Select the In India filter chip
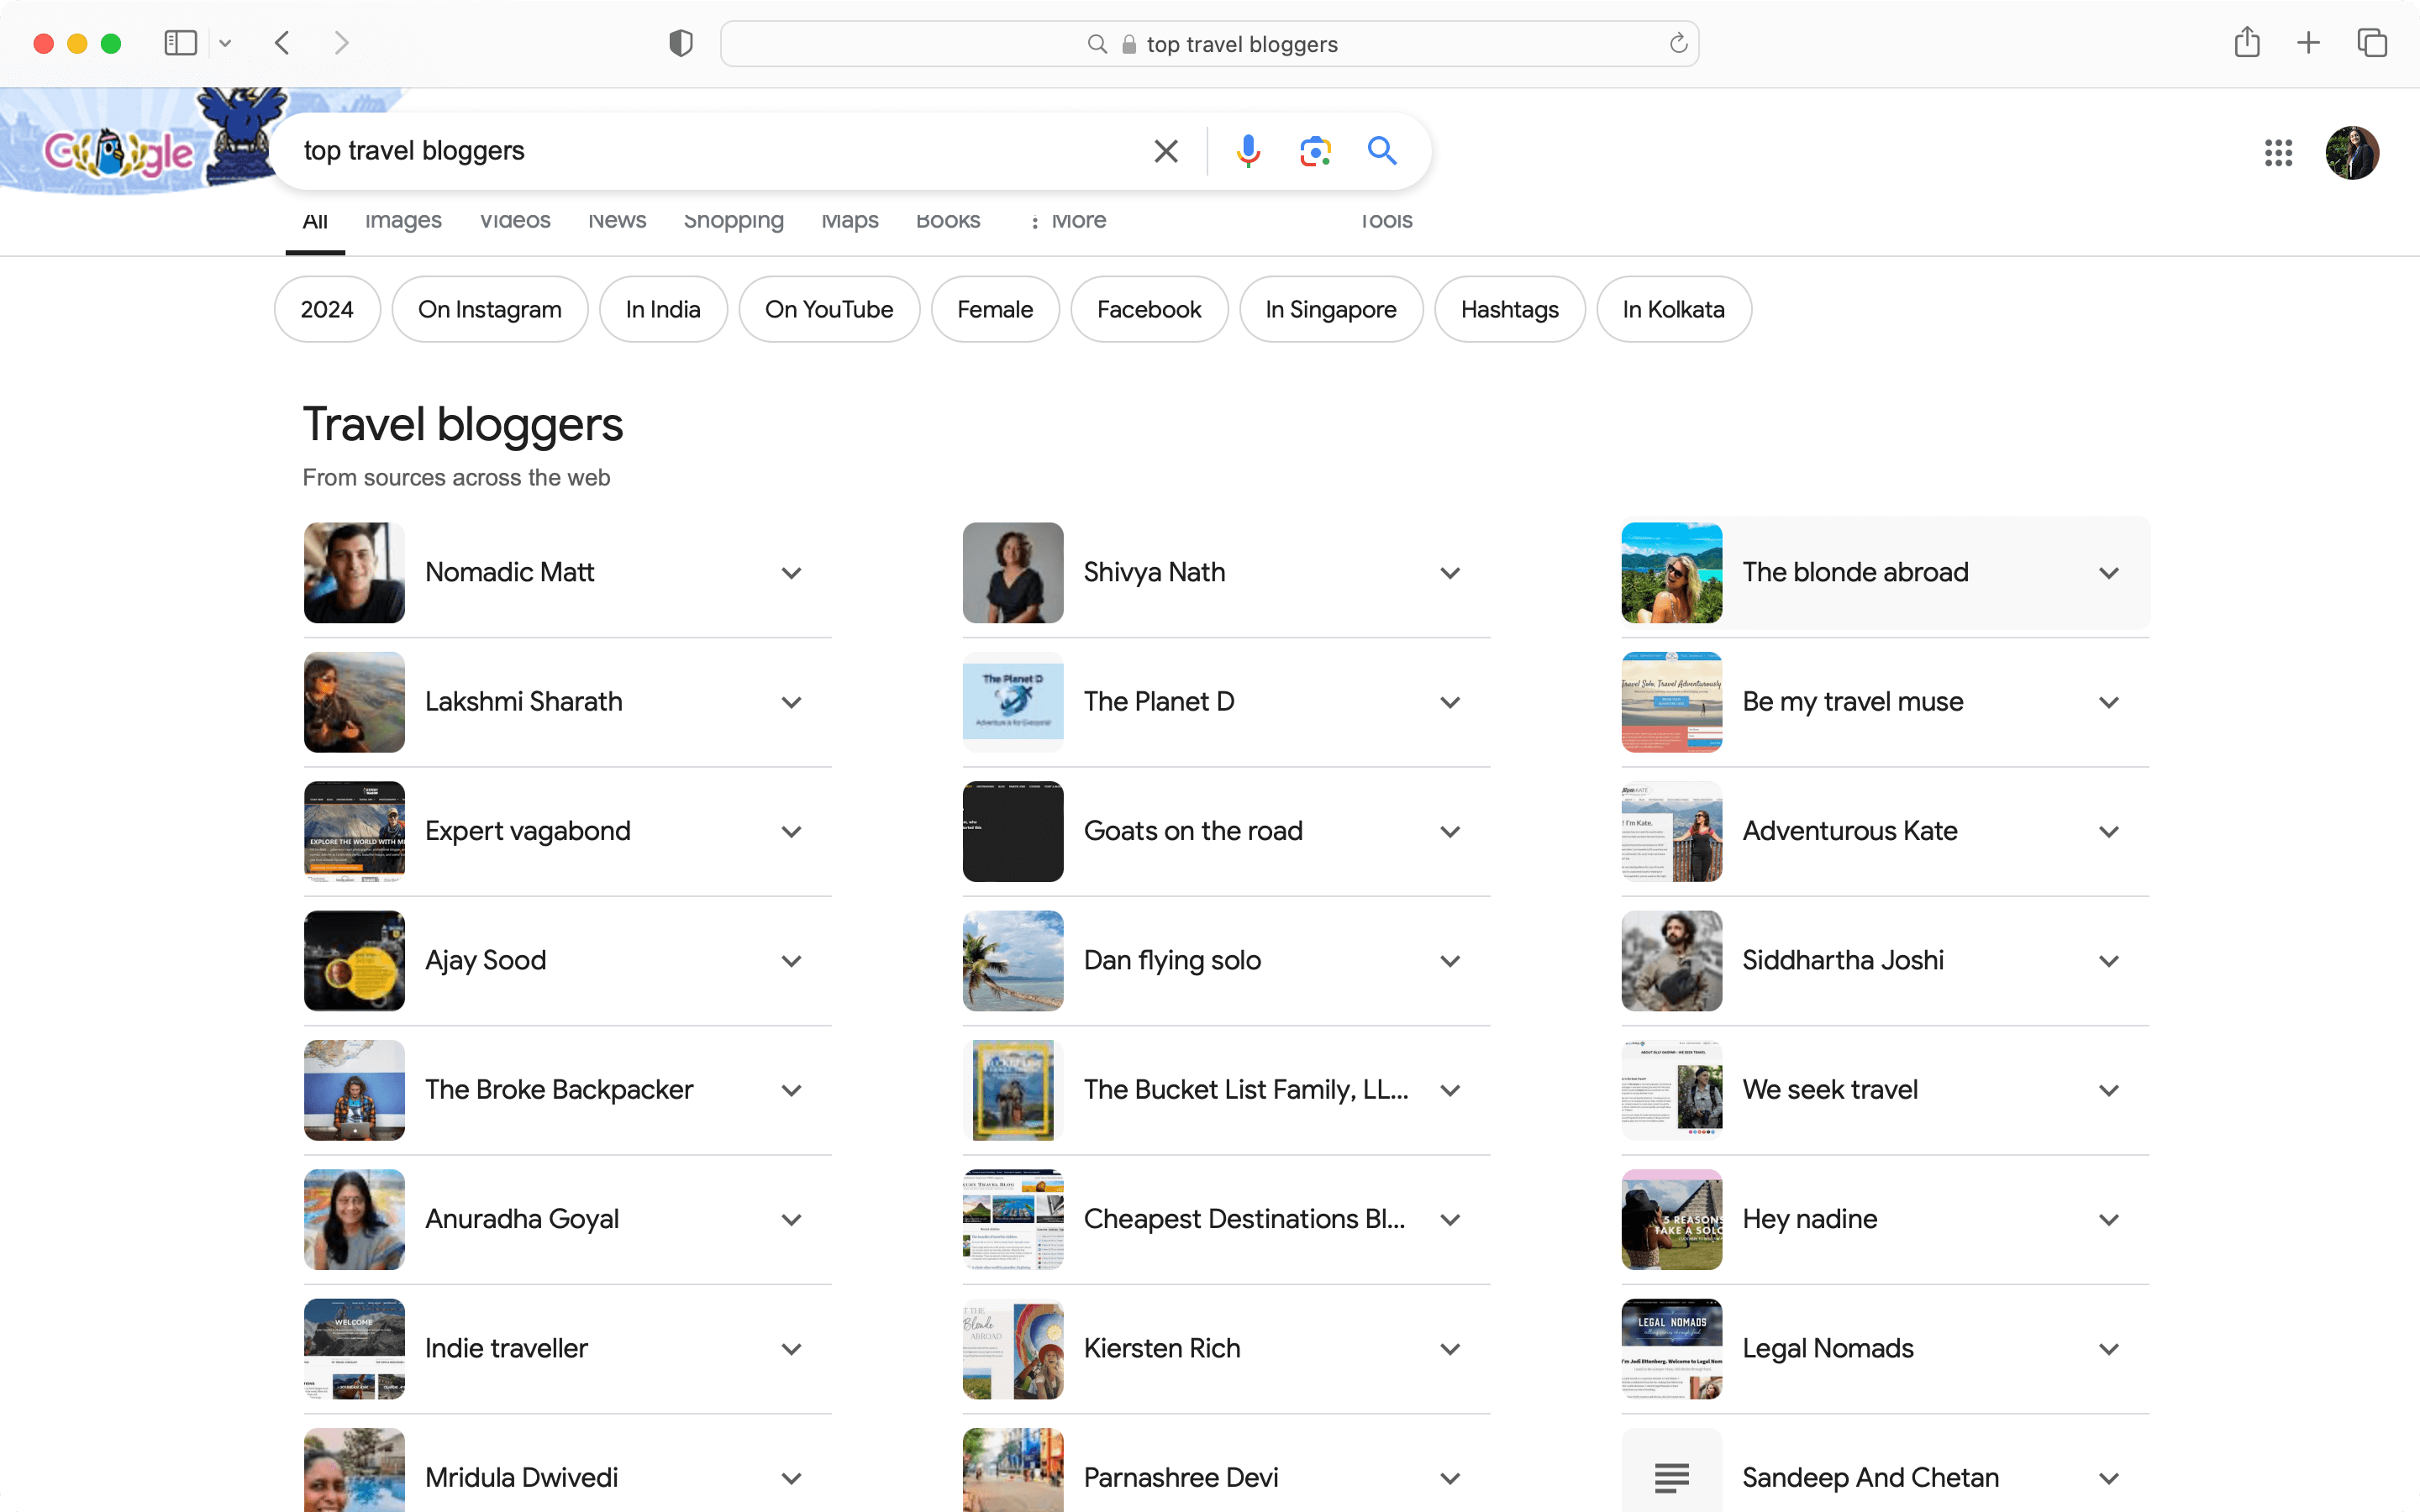The image size is (2420, 1512). click(663, 309)
